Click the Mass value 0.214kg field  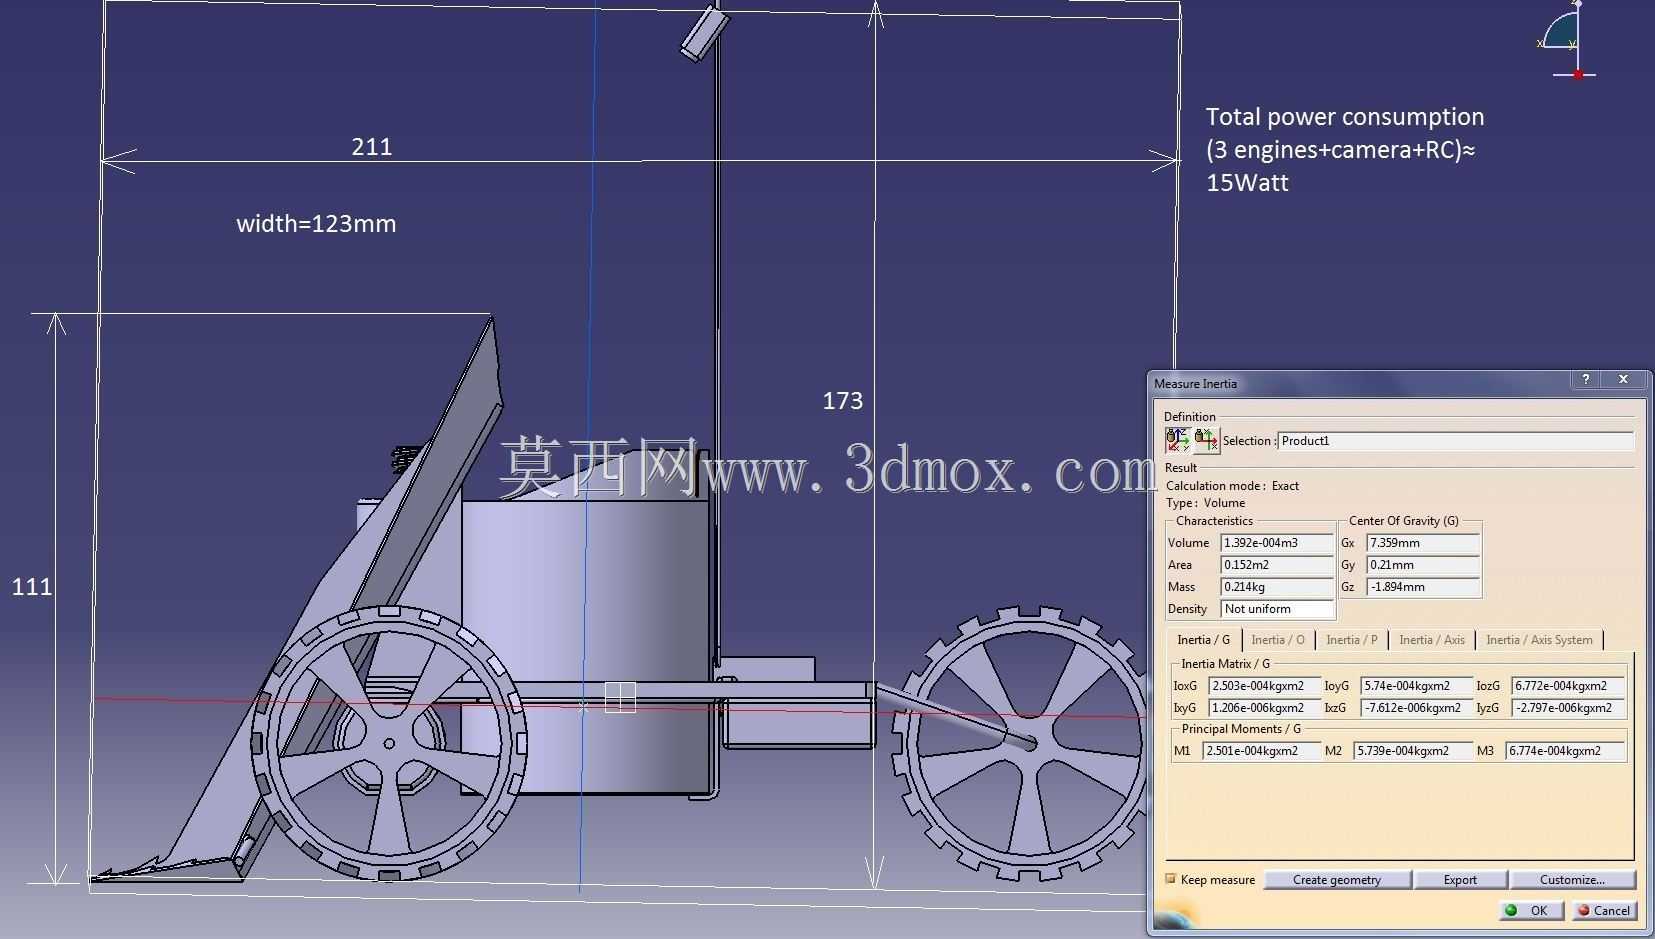(x=1277, y=587)
